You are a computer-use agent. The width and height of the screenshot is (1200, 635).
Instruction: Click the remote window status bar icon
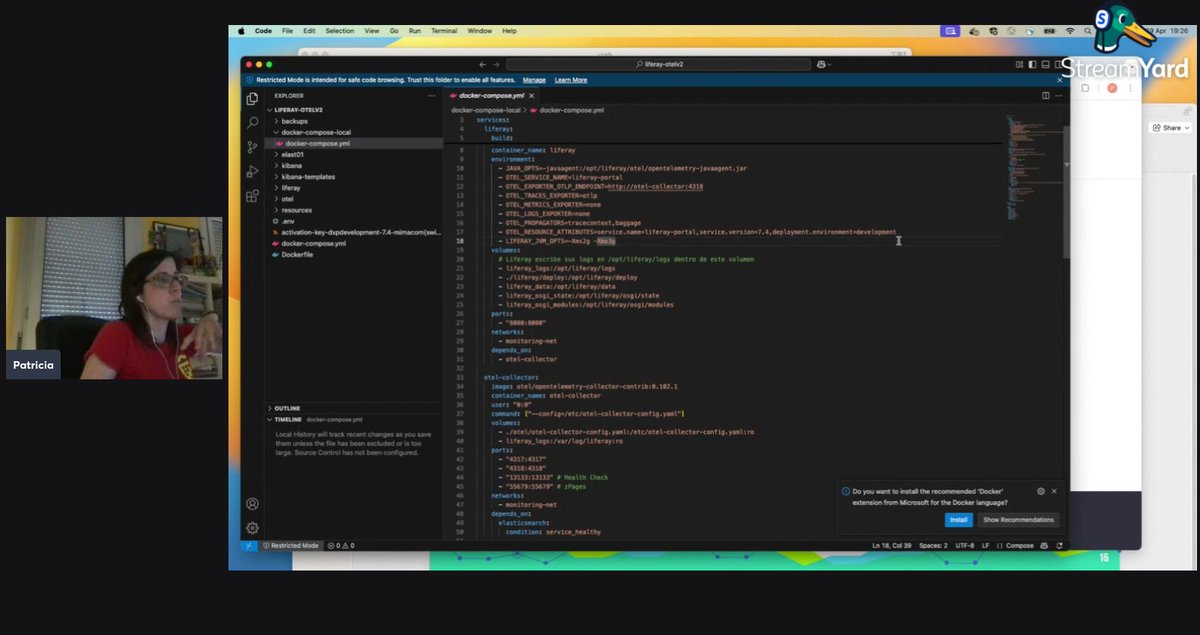[250, 545]
